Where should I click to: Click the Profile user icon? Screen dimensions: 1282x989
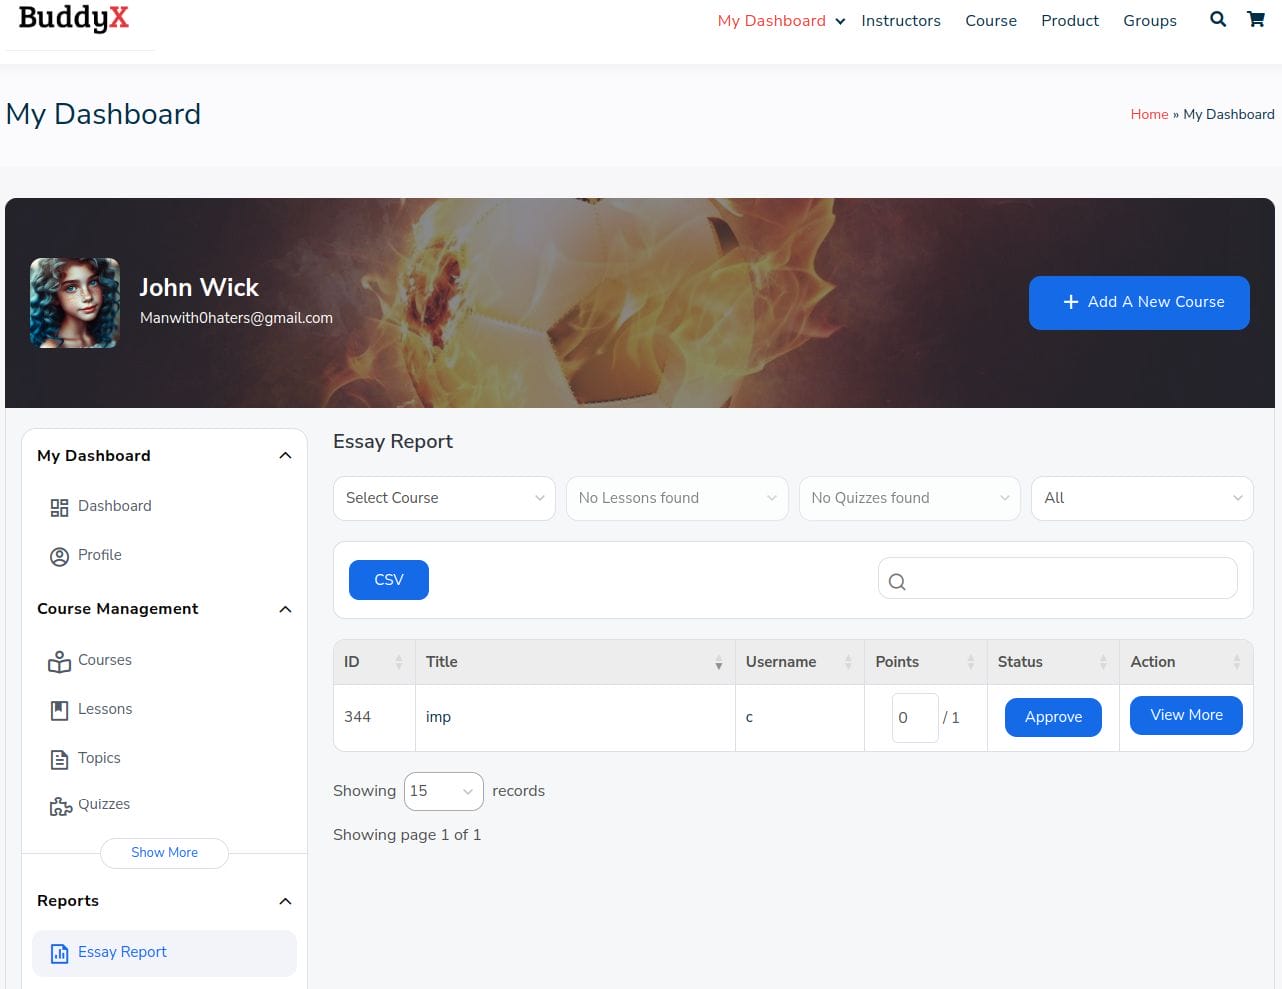59,556
